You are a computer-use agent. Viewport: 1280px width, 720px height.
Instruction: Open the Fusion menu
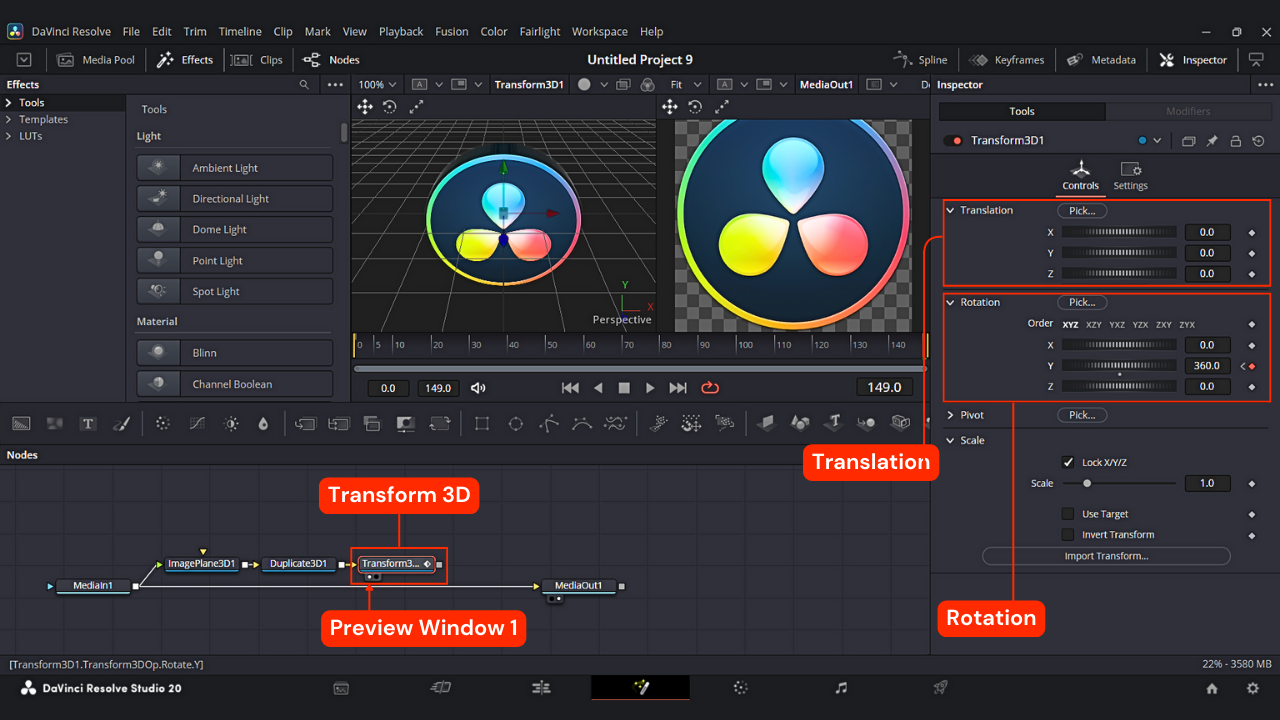[451, 32]
